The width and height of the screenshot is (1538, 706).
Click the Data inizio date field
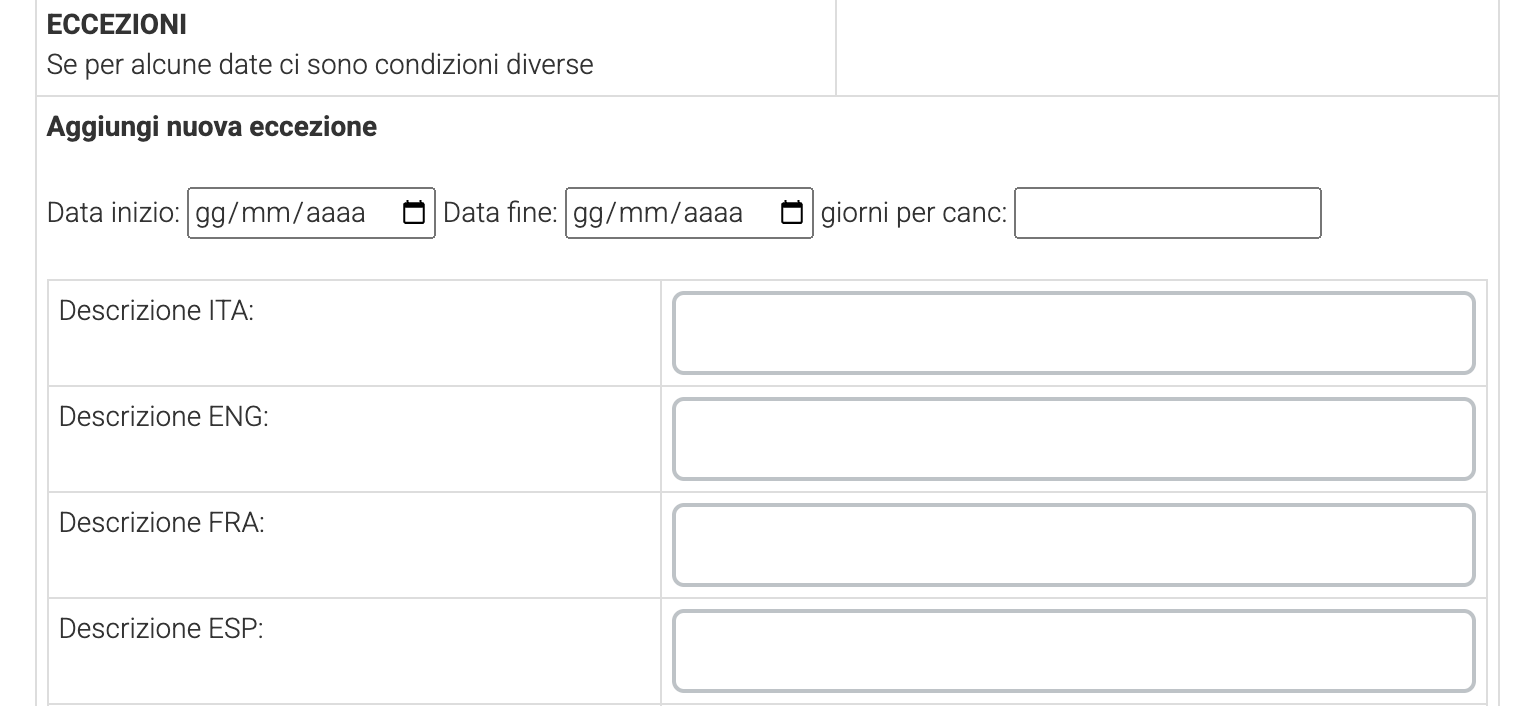click(311, 213)
